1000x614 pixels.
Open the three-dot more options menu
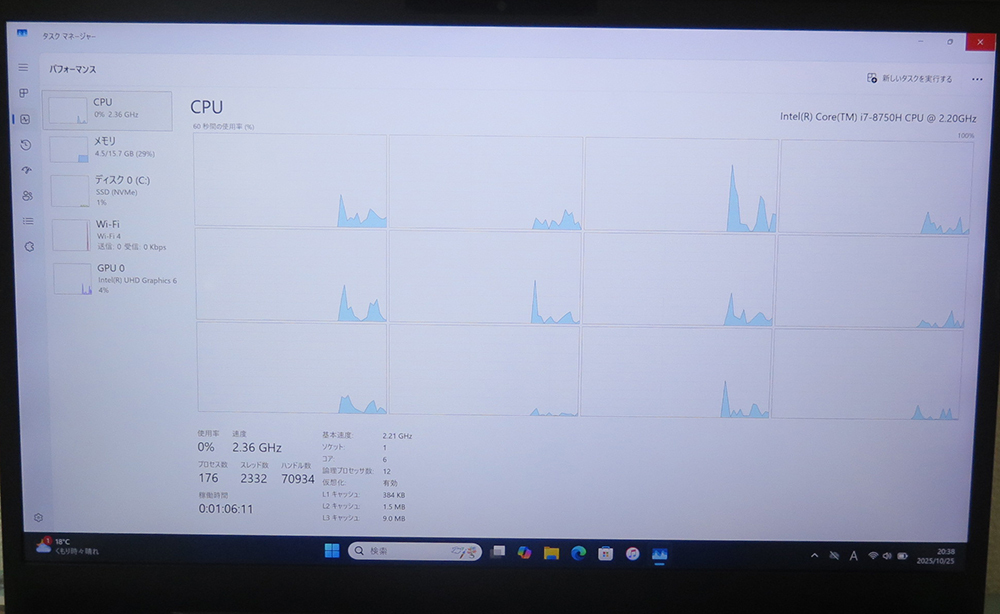coord(977,79)
